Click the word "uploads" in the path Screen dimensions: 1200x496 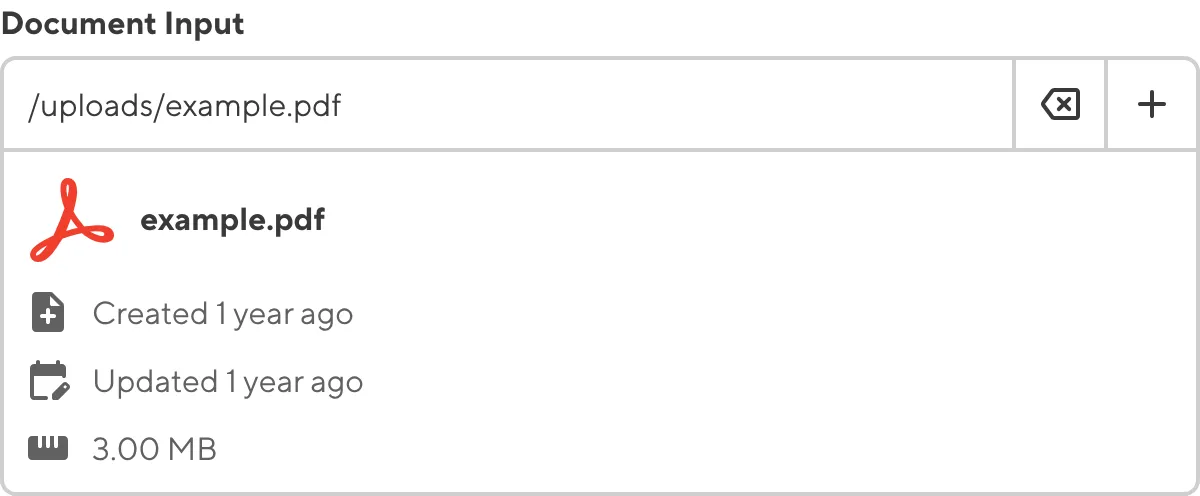coord(96,105)
